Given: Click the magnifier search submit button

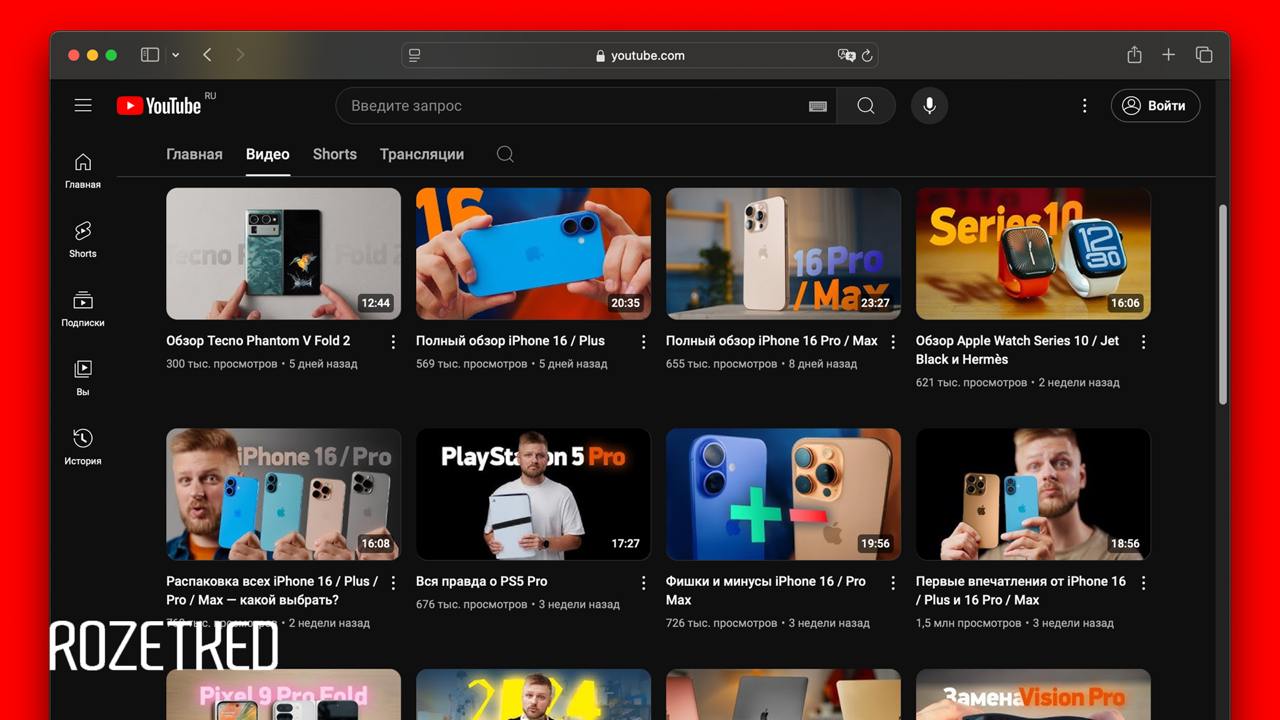Looking at the screenshot, I should click(x=866, y=106).
